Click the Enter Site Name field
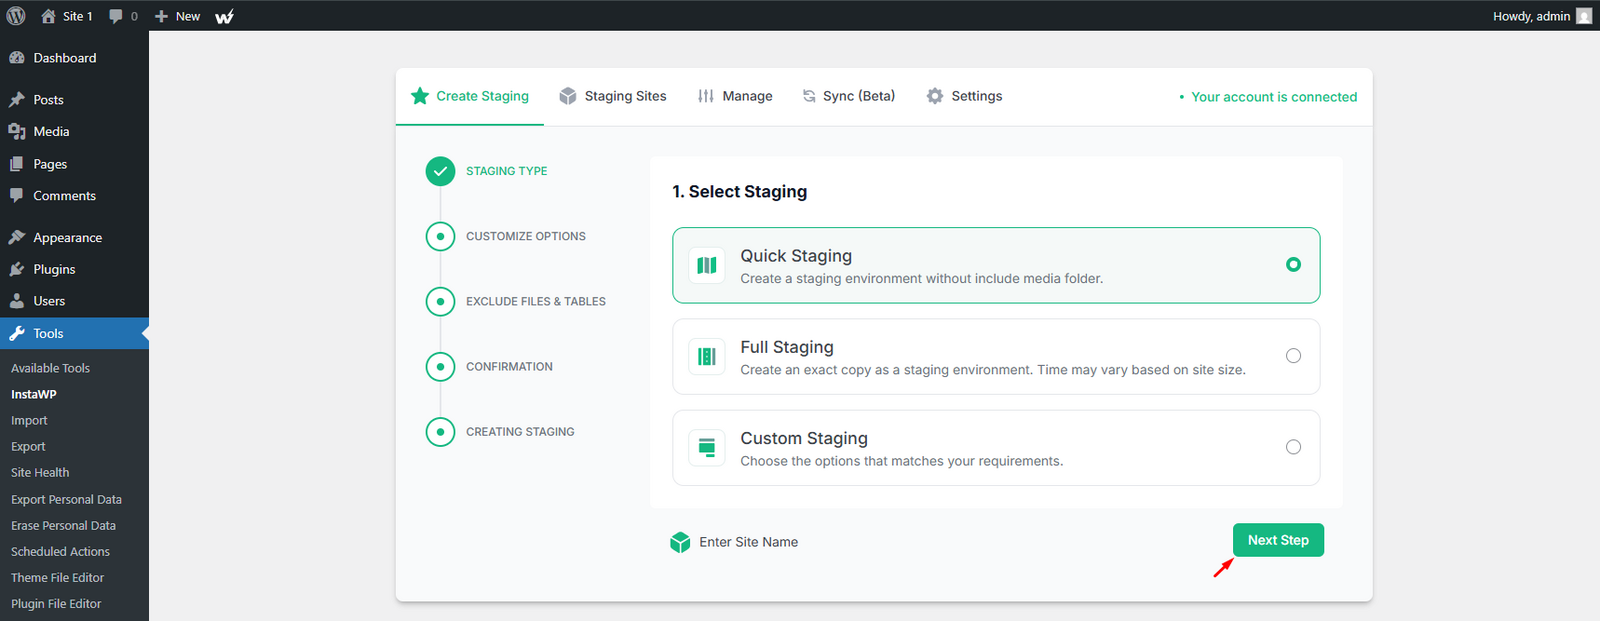 pyautogui.click(x=748, y=542)
